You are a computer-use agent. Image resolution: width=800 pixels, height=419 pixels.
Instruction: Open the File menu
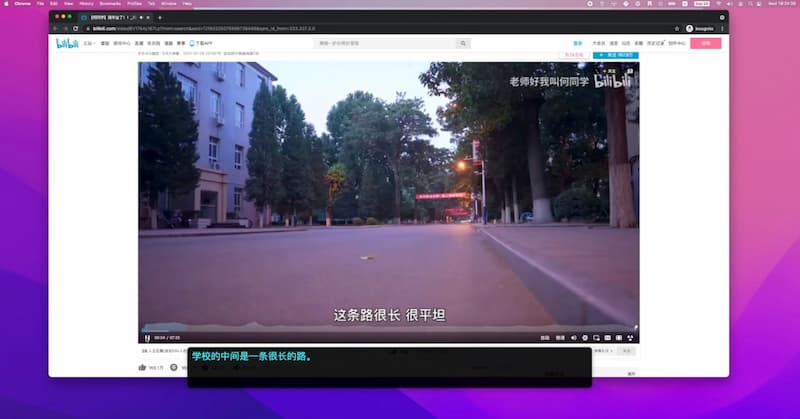pos(40,4)
